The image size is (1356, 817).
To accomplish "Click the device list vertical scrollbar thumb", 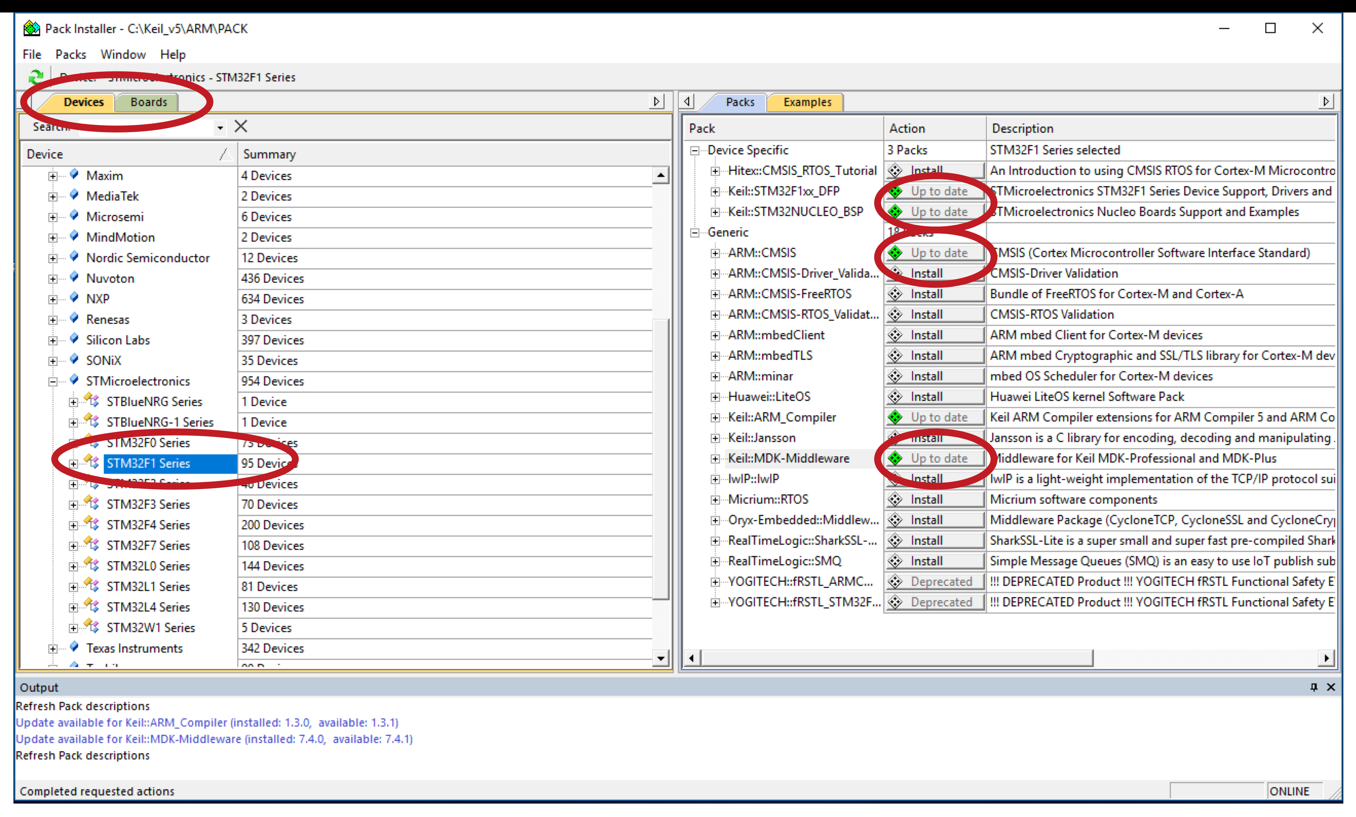I will point(661,458).
